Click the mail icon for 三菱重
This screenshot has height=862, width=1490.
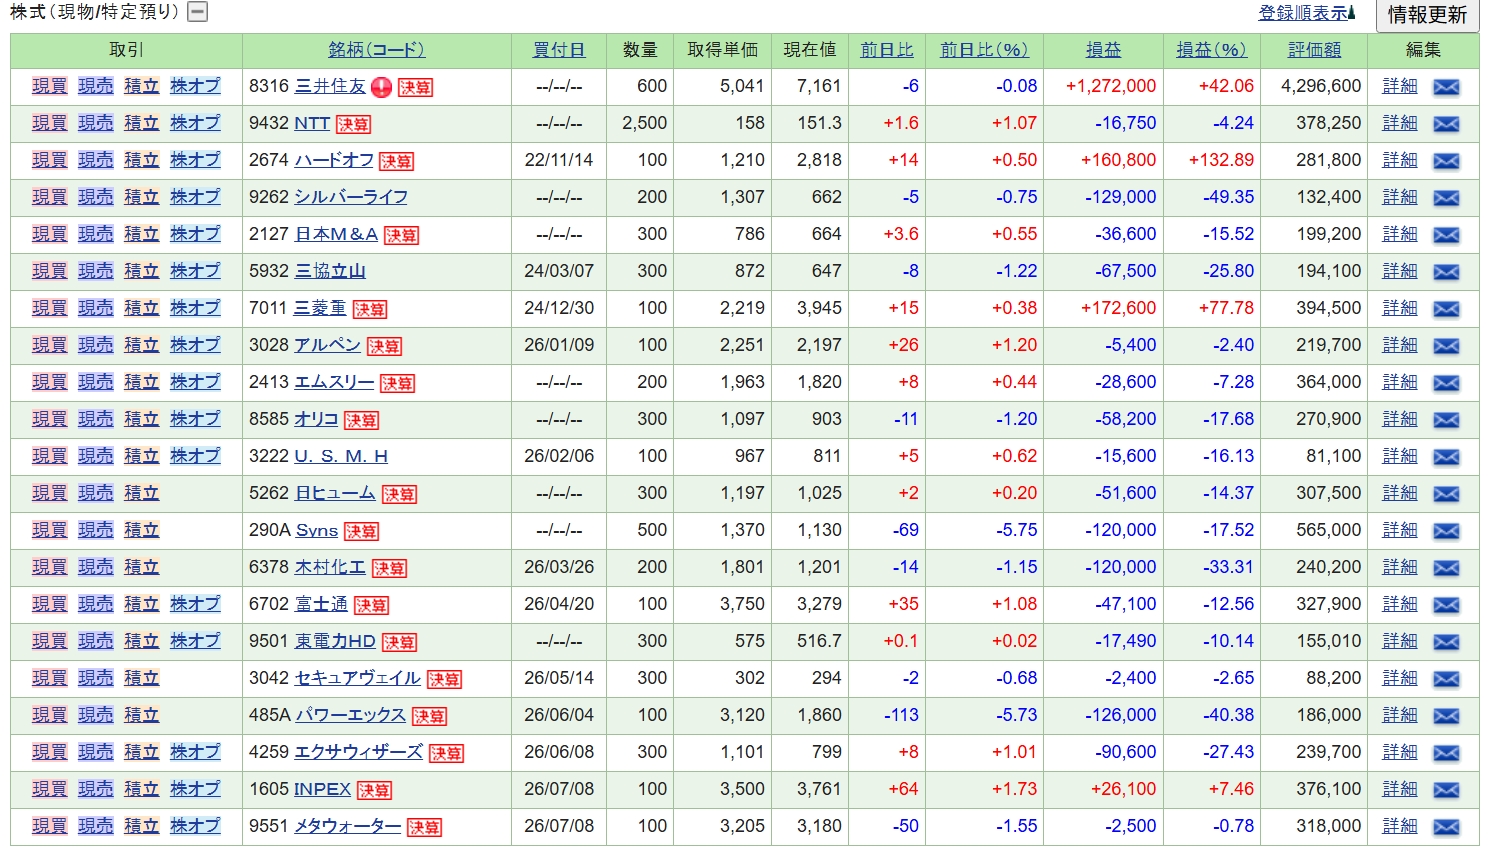1446,309
